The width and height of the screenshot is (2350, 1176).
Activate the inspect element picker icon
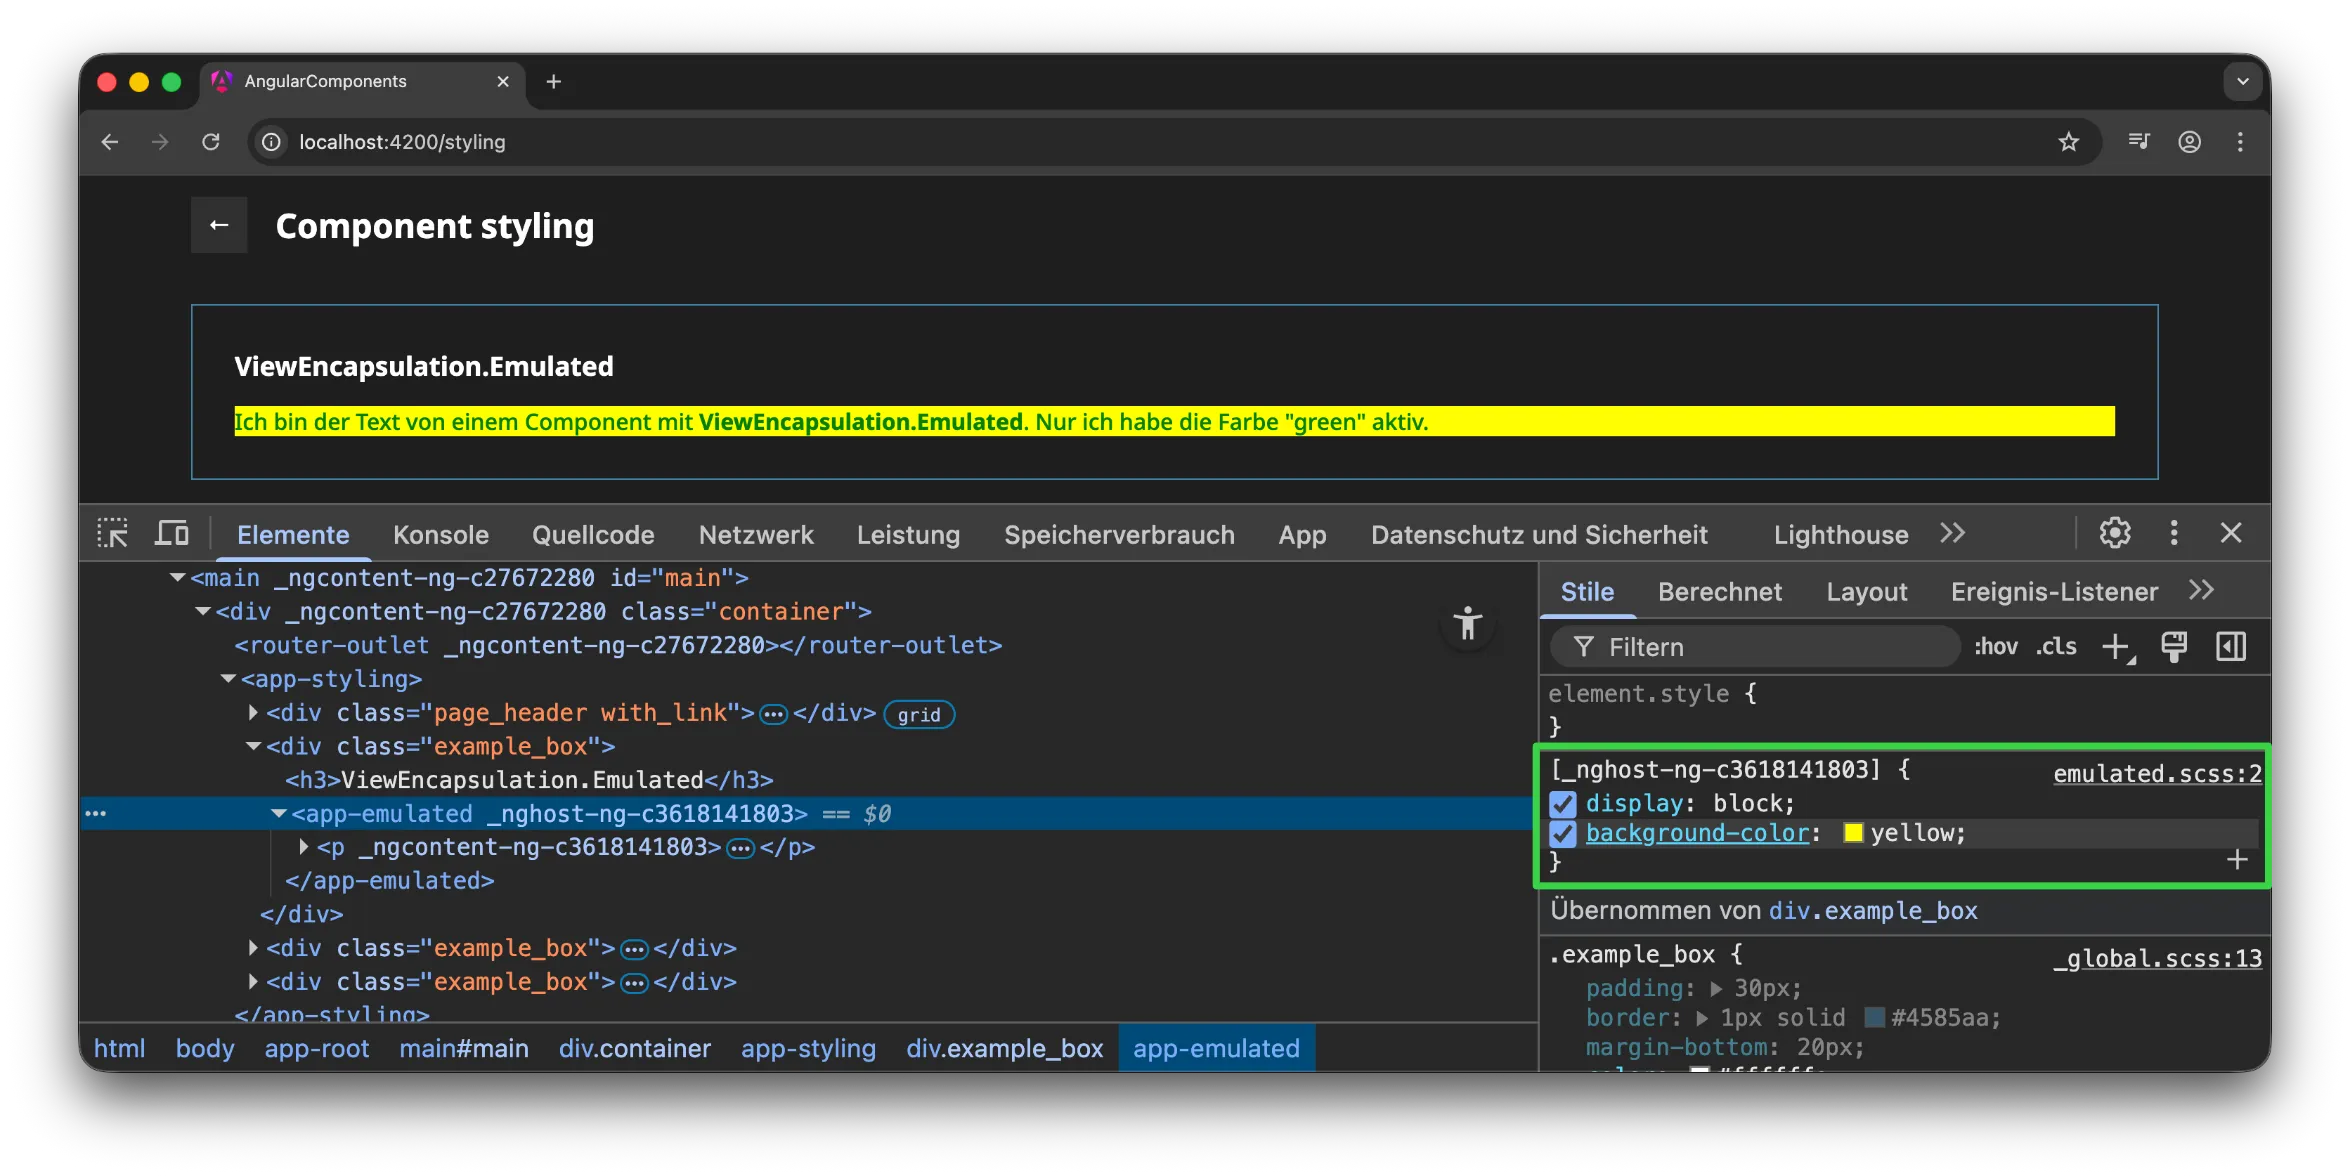tap(112, 533)
